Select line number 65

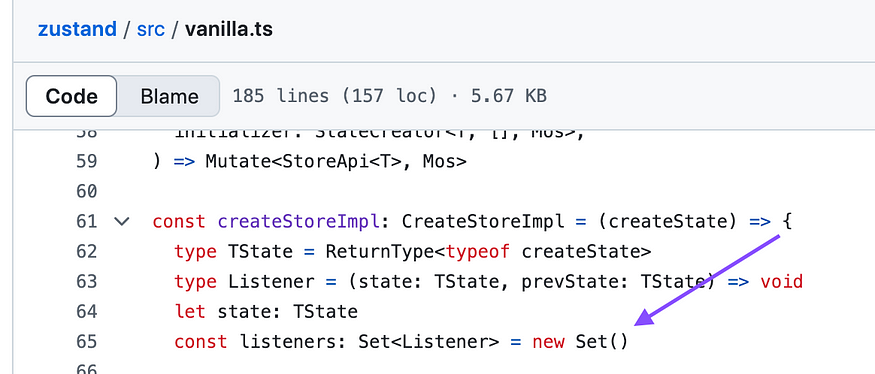pos(86,341)
